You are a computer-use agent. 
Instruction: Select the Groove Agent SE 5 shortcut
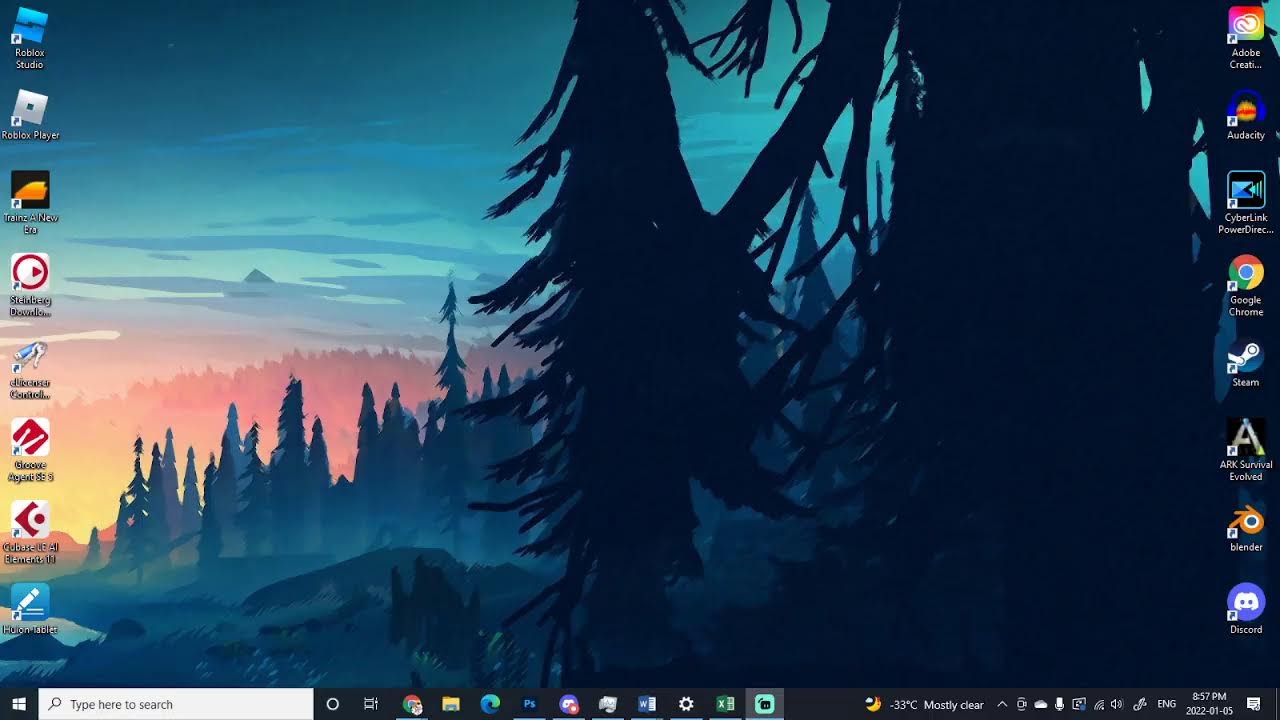(x=30, y=450)
